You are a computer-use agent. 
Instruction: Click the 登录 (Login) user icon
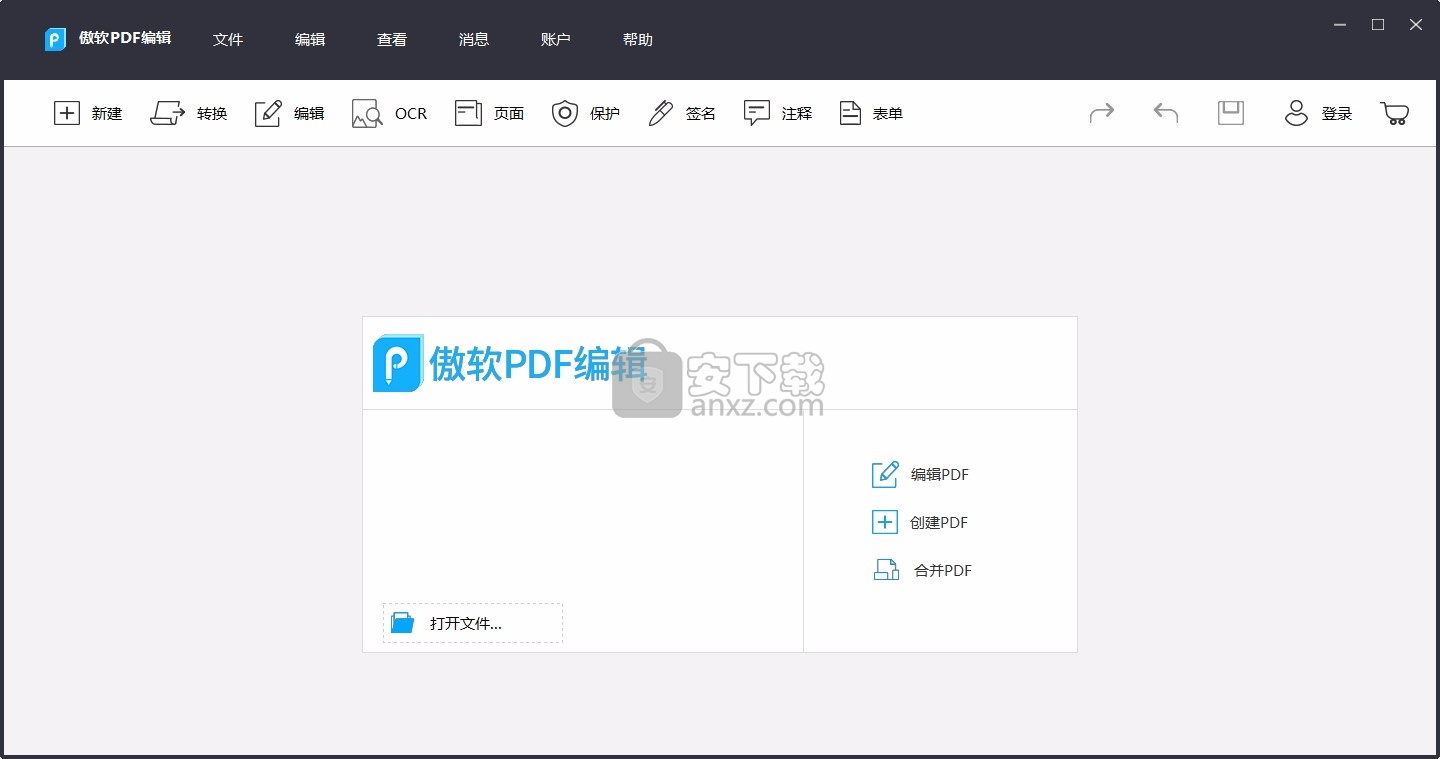pyautogui.click(x=1296, y=113)
